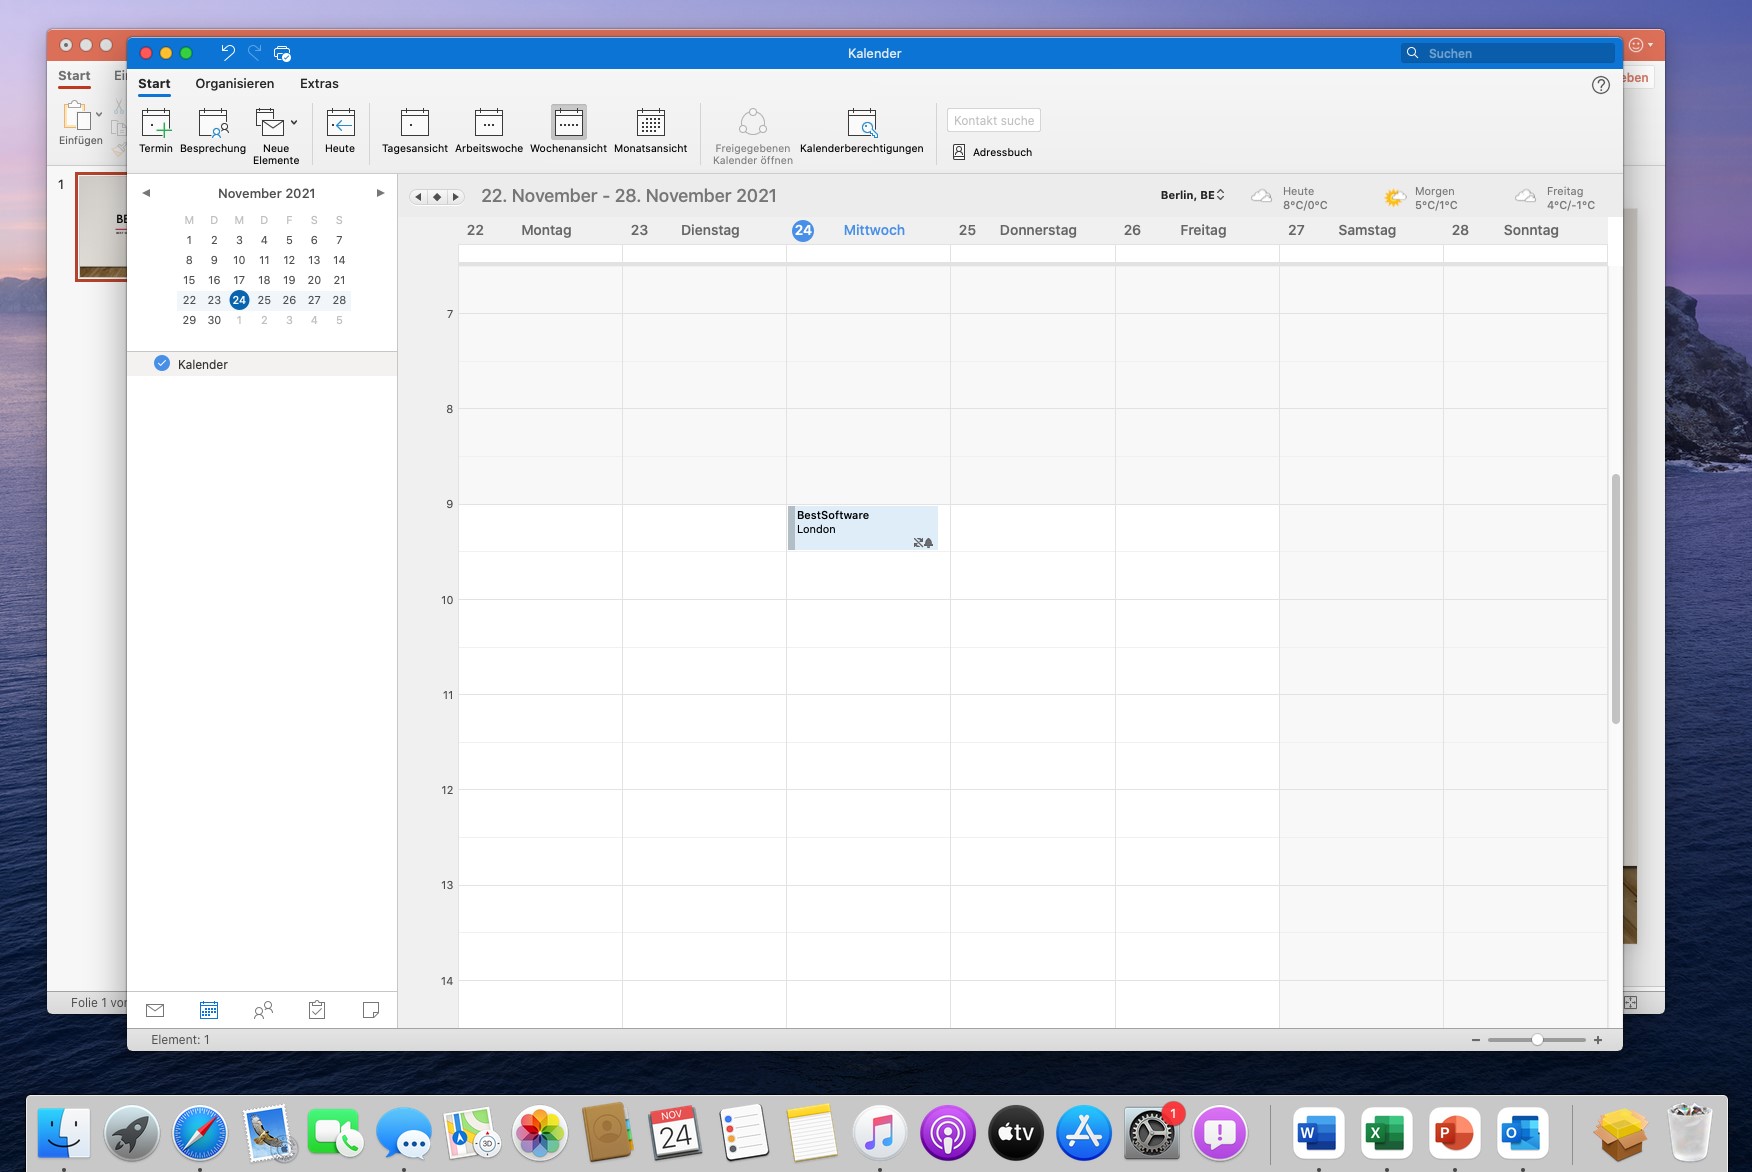This screenshot has height=1172, width=1752.
Task: Open the Berlin, BE weather location selector
Action: coord(1192,195)
